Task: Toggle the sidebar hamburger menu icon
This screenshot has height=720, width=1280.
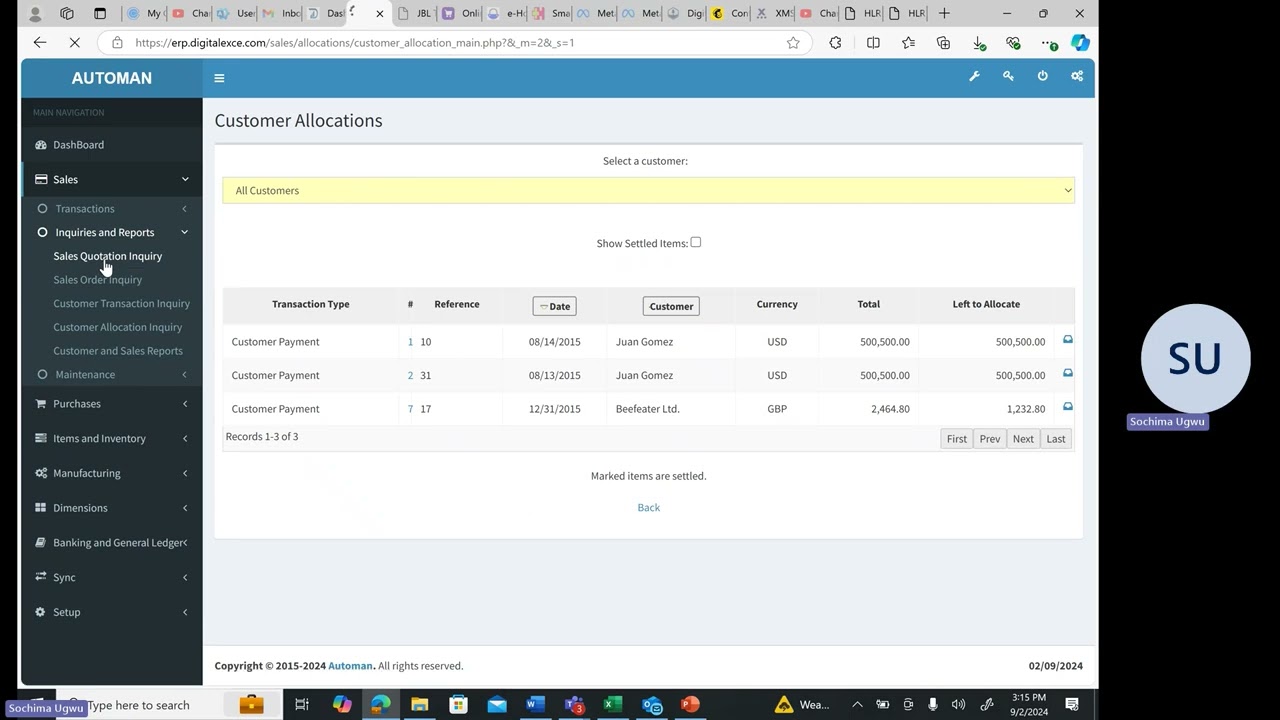Action: tap(219, 78)
